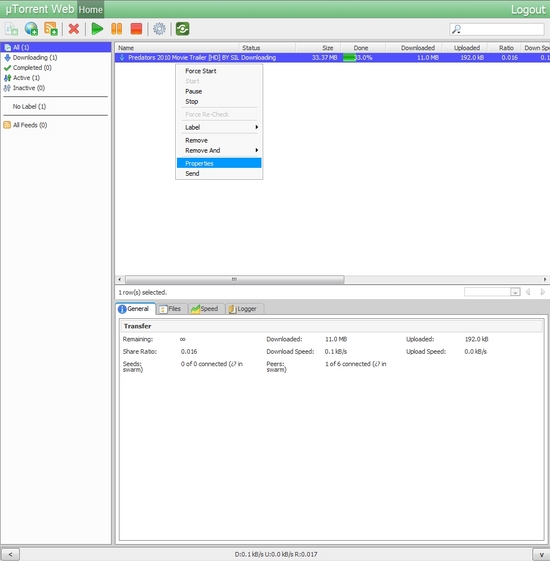Click the Inactive arrows icon in sidebar
This screenshot has width=550, height=561.
[7, 88]
